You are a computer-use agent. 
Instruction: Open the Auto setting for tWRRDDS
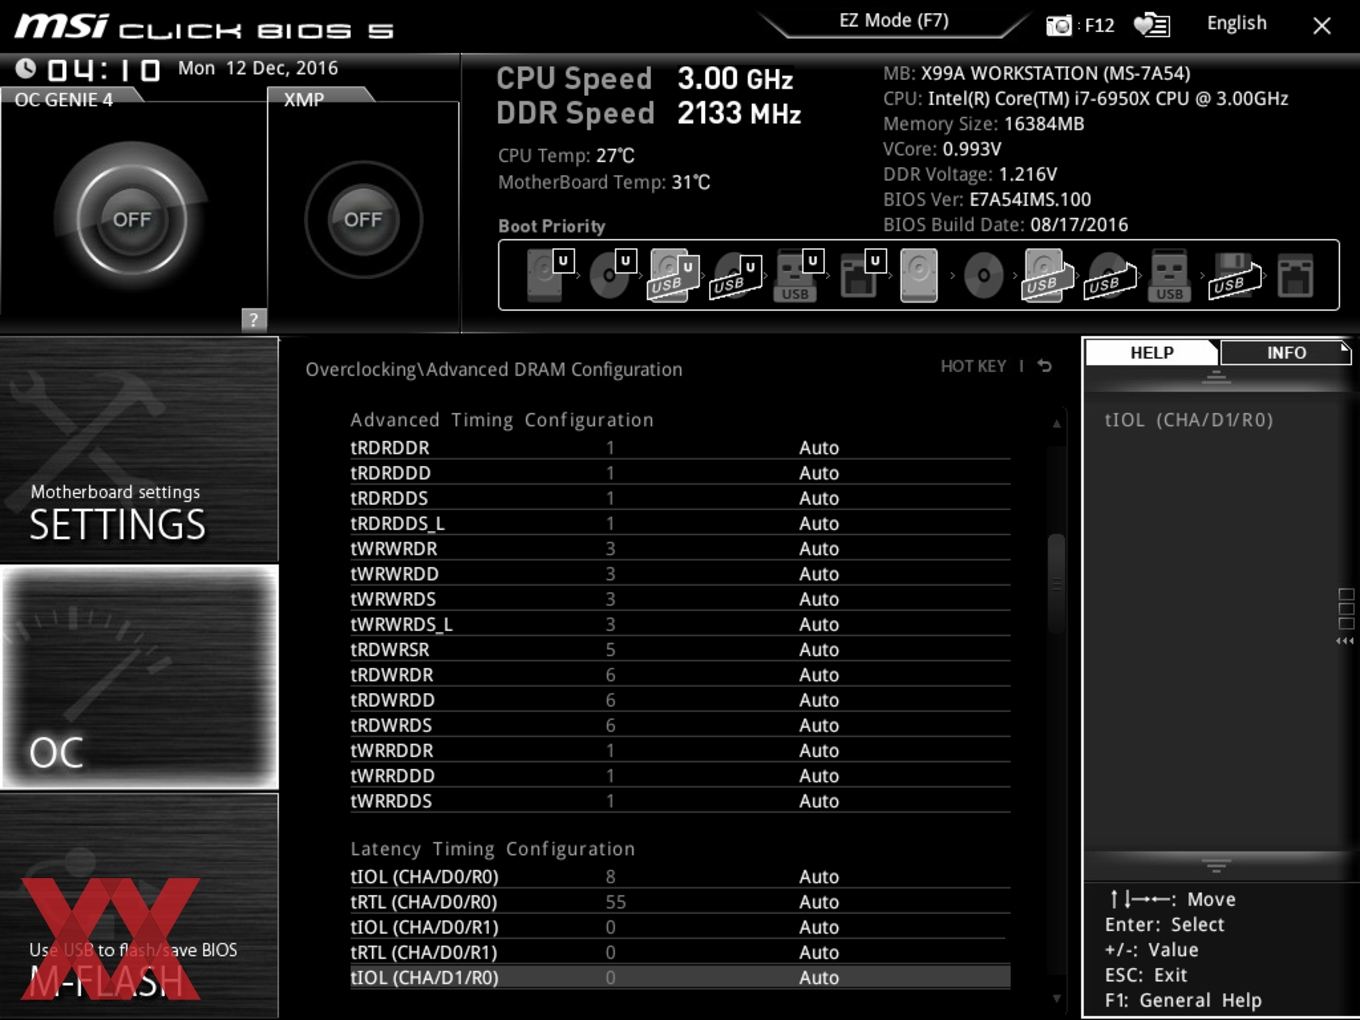tap(819, 801)
